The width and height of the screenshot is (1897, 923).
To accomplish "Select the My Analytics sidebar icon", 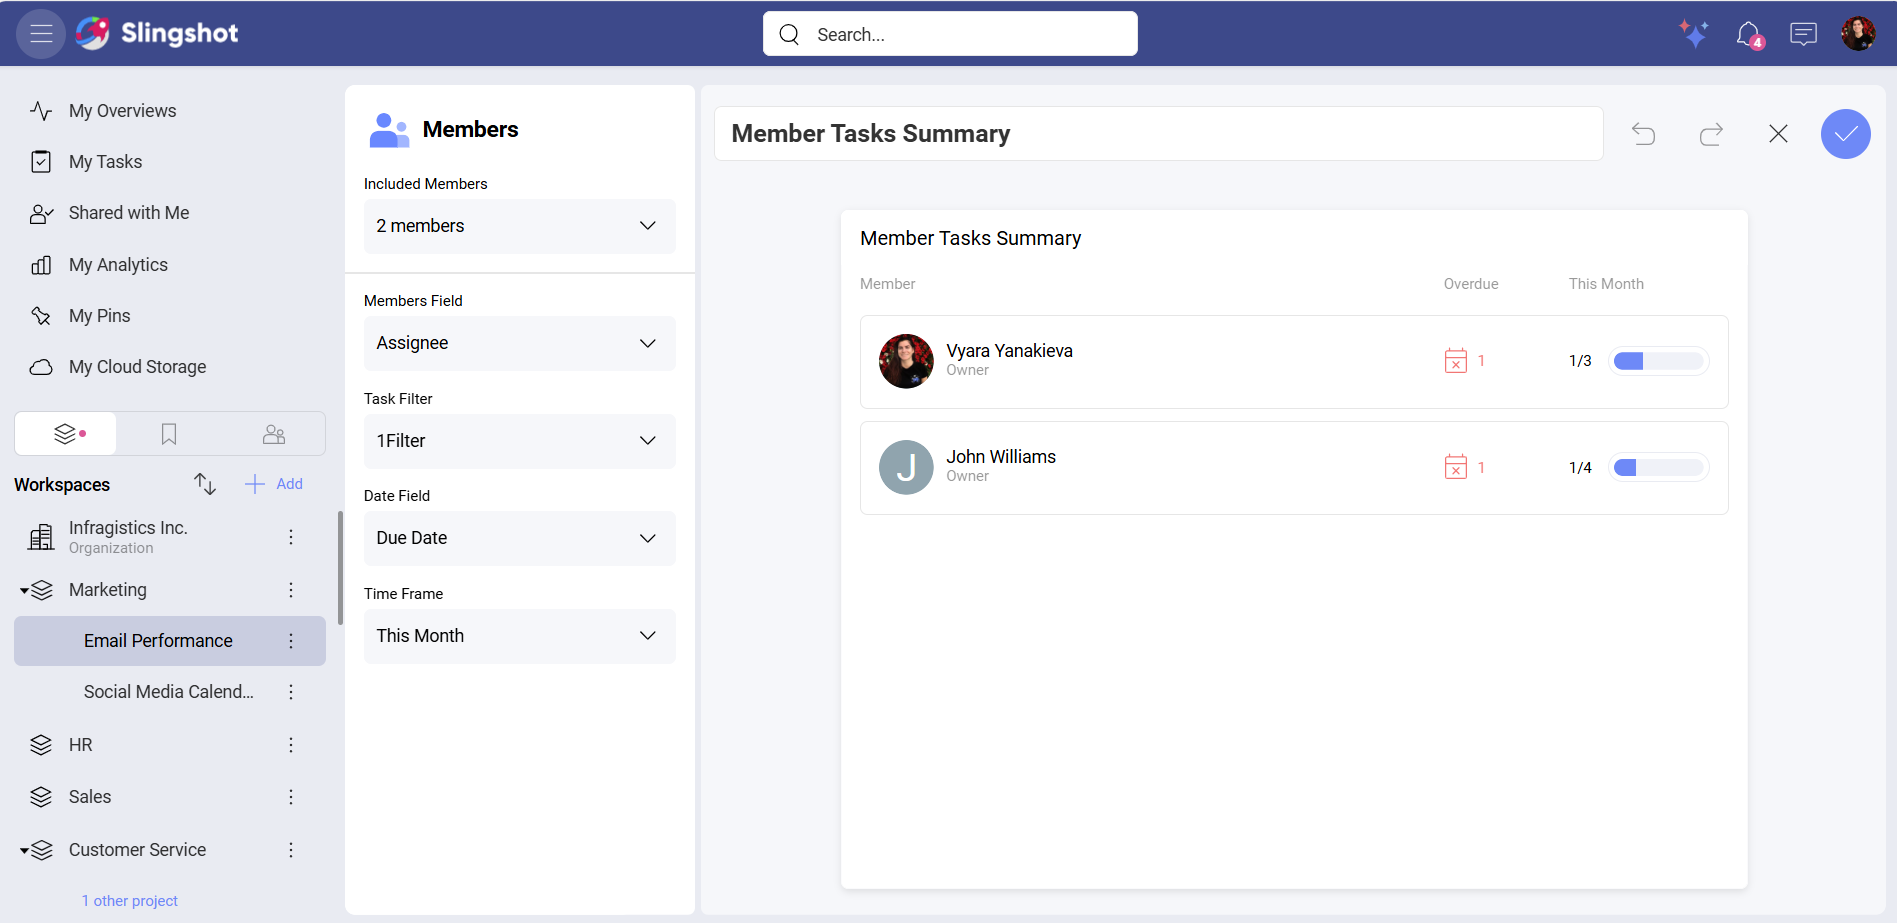I will (x=41, y=264).
